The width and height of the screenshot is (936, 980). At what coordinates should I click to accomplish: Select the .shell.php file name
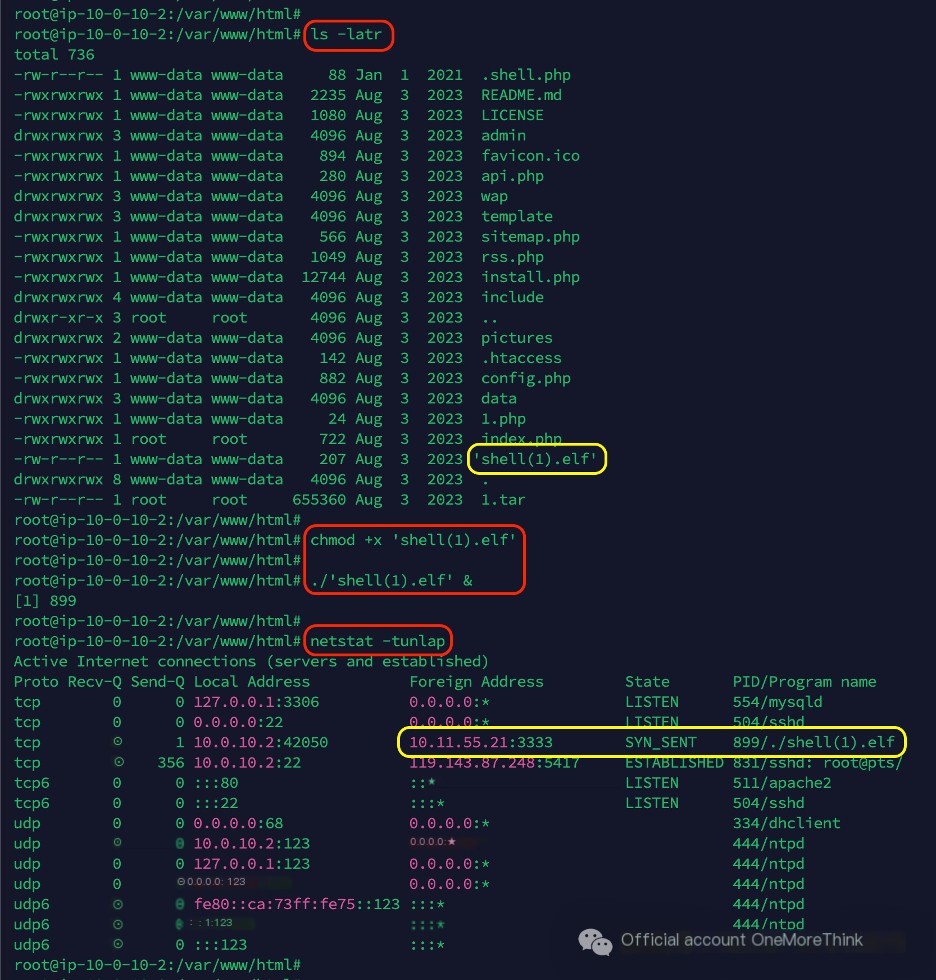(526, 75)
